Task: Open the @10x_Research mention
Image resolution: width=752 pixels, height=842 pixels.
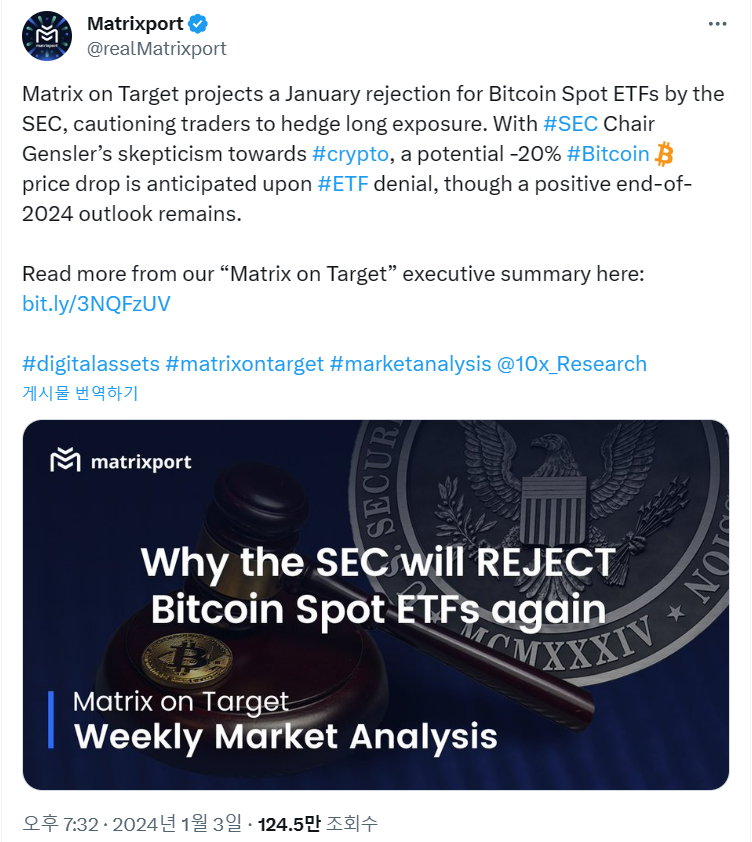Action: pos(572,364)
